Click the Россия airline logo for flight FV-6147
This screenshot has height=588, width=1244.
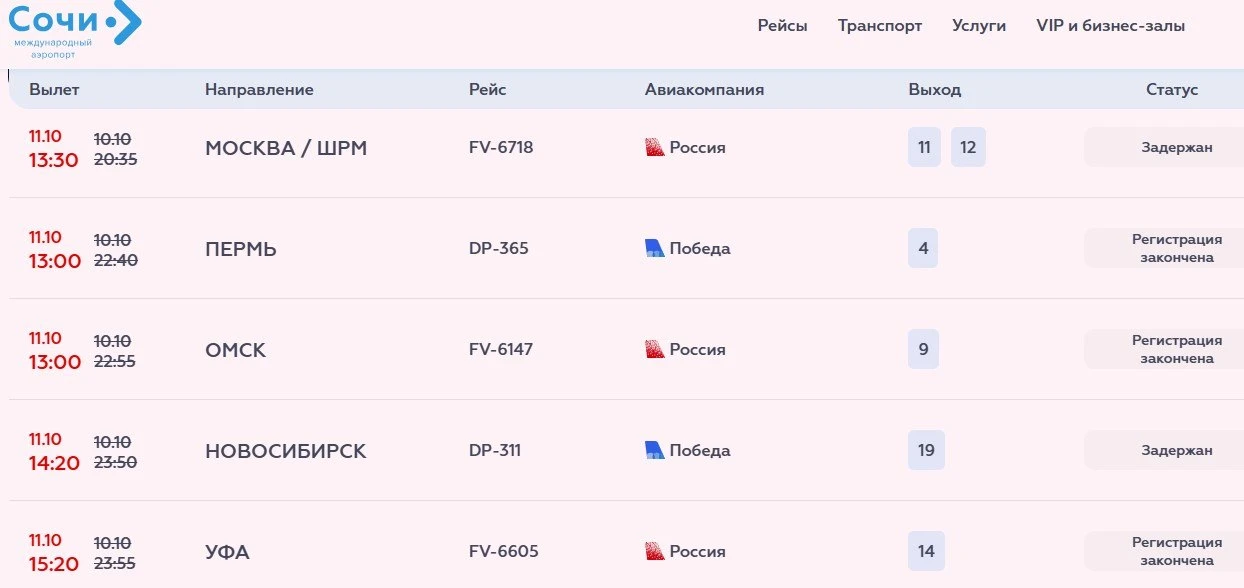[655, 350]
